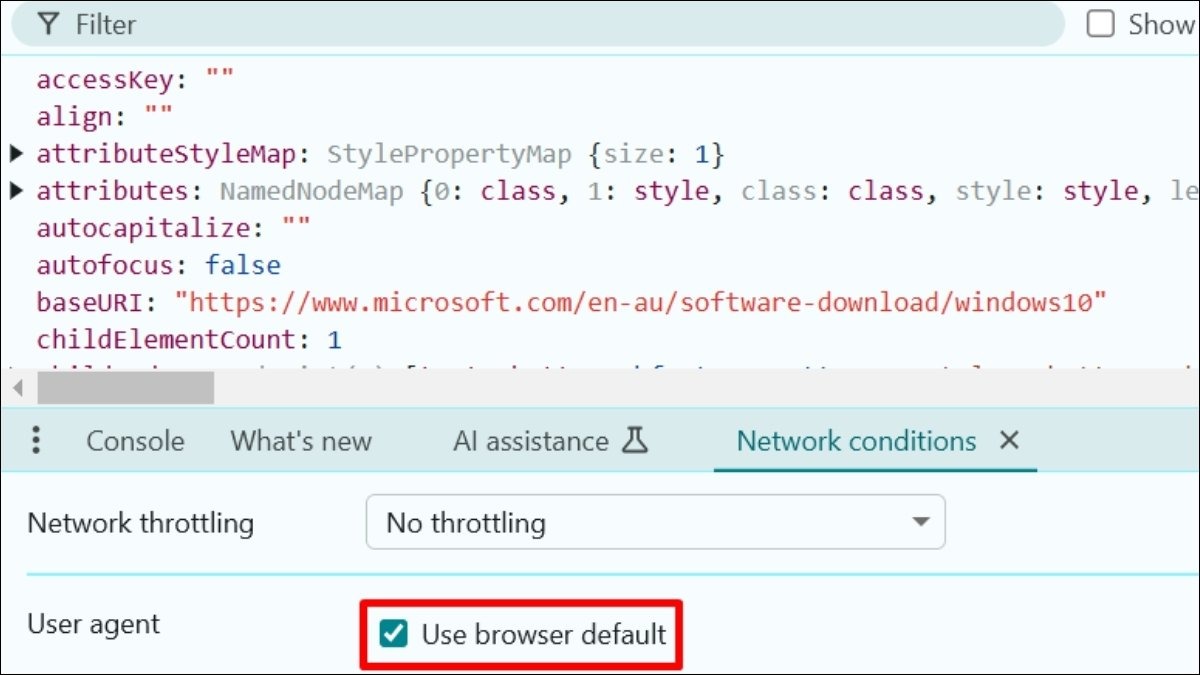Close the Network conditions tab

1009,441
